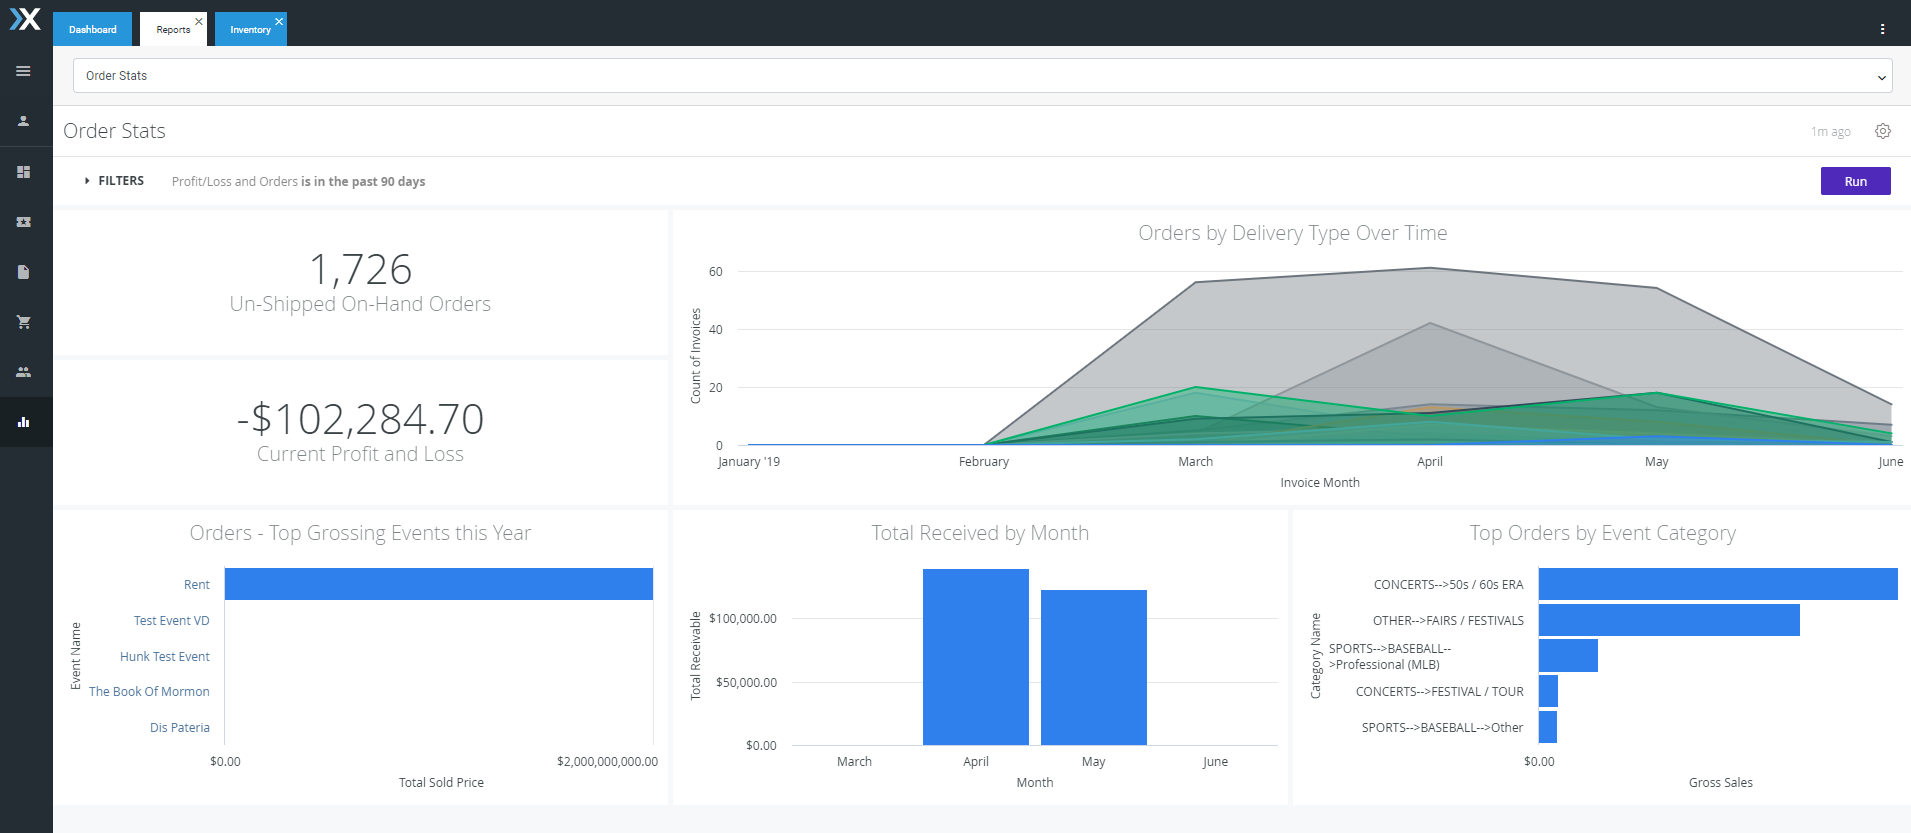Click the shopping cart sidebar icon
This screenshot has width=1911, height=833.
(x=23, y=322)
